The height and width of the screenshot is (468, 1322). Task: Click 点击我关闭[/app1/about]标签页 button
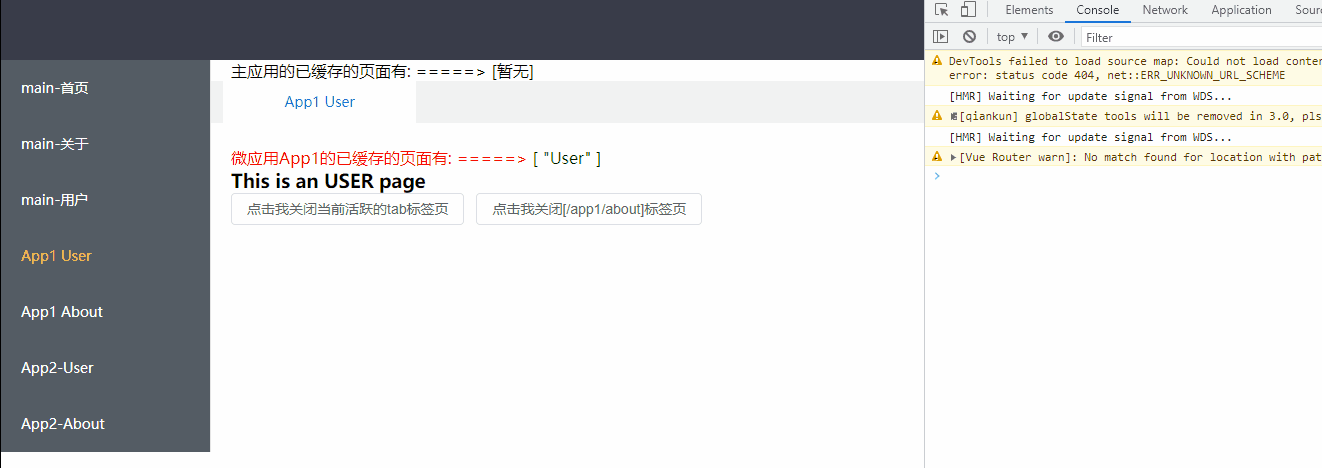point(589,209)
